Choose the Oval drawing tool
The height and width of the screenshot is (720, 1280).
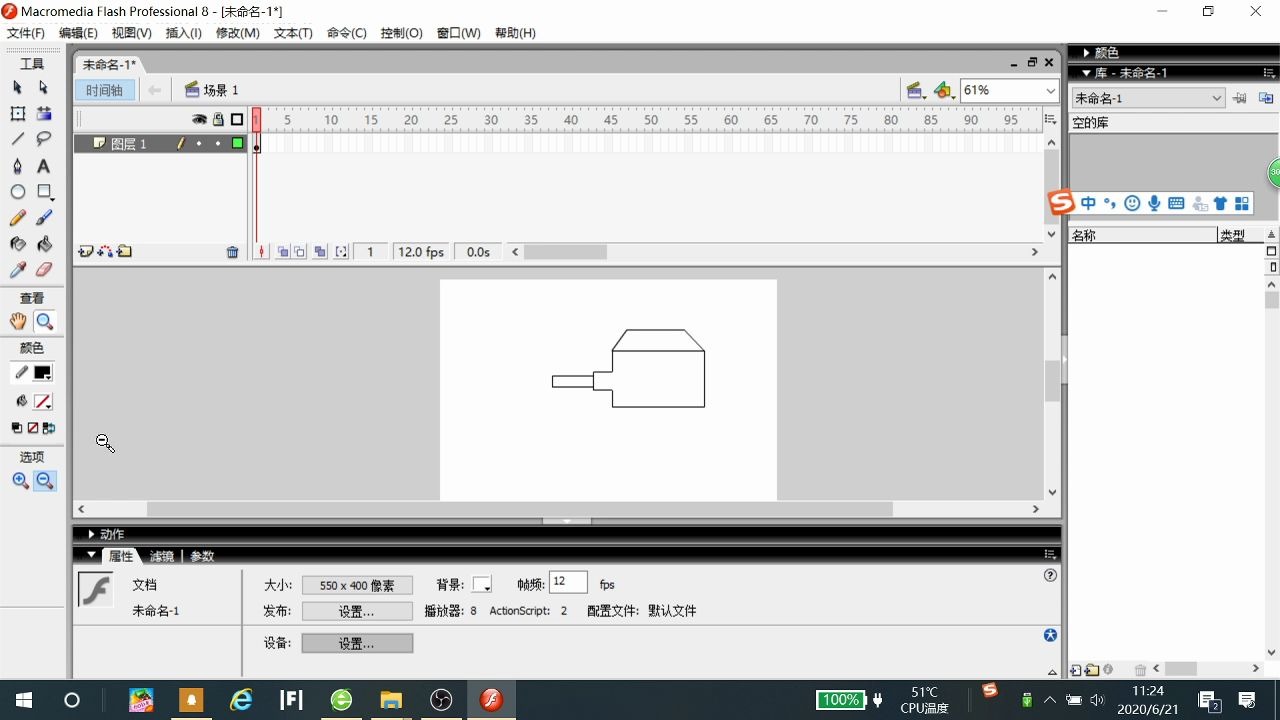(17, 191)
